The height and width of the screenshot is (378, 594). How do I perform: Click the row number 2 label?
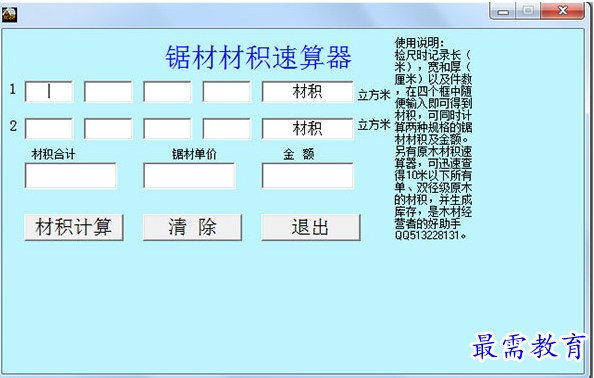[x=13, y=126]
